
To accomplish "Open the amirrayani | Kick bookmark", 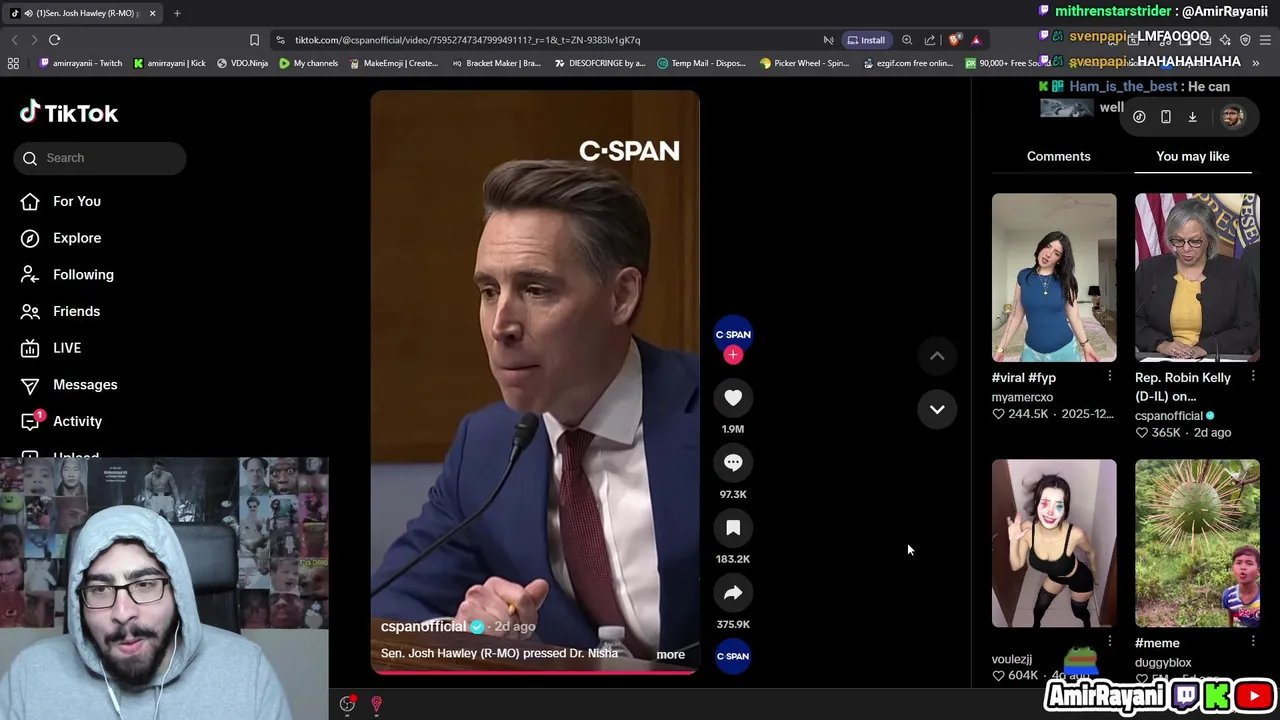I will [x=169, y=63].
